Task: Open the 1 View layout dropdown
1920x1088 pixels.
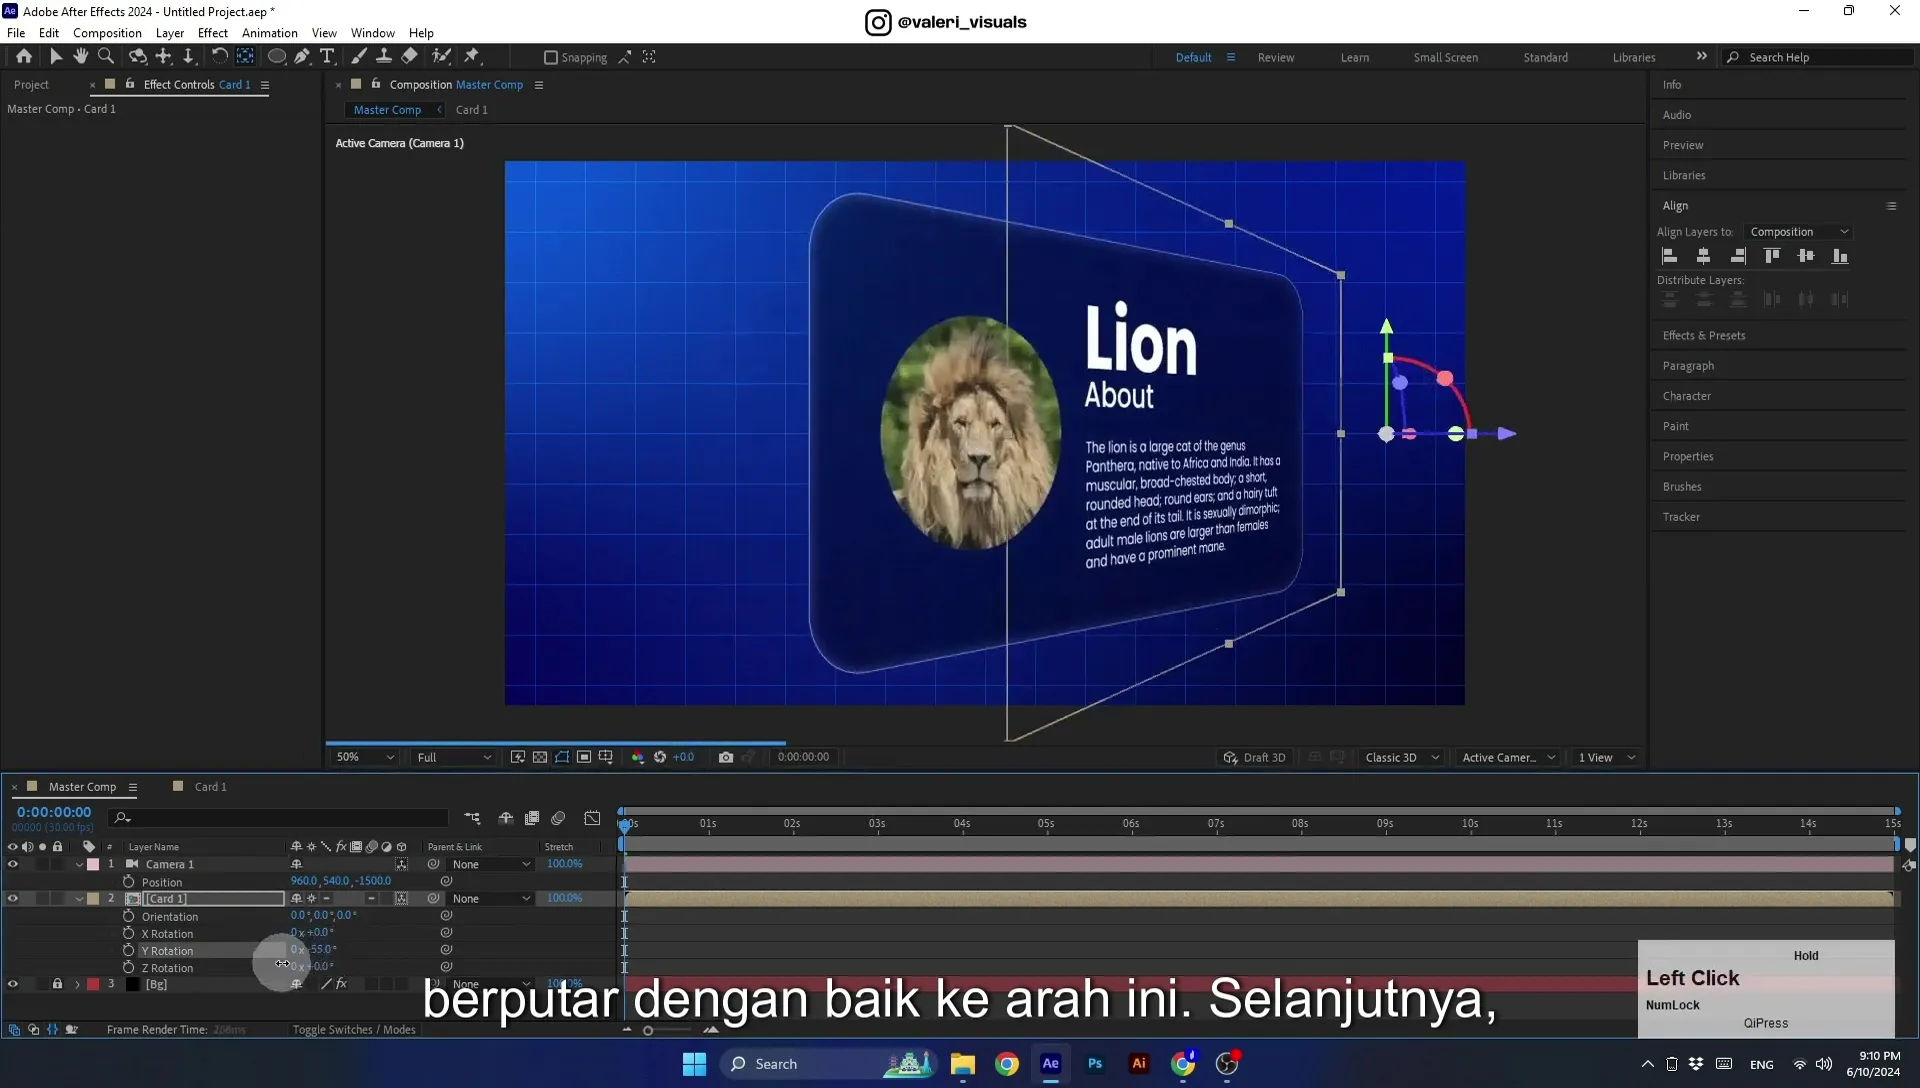Action: (x=1606, y=757)
